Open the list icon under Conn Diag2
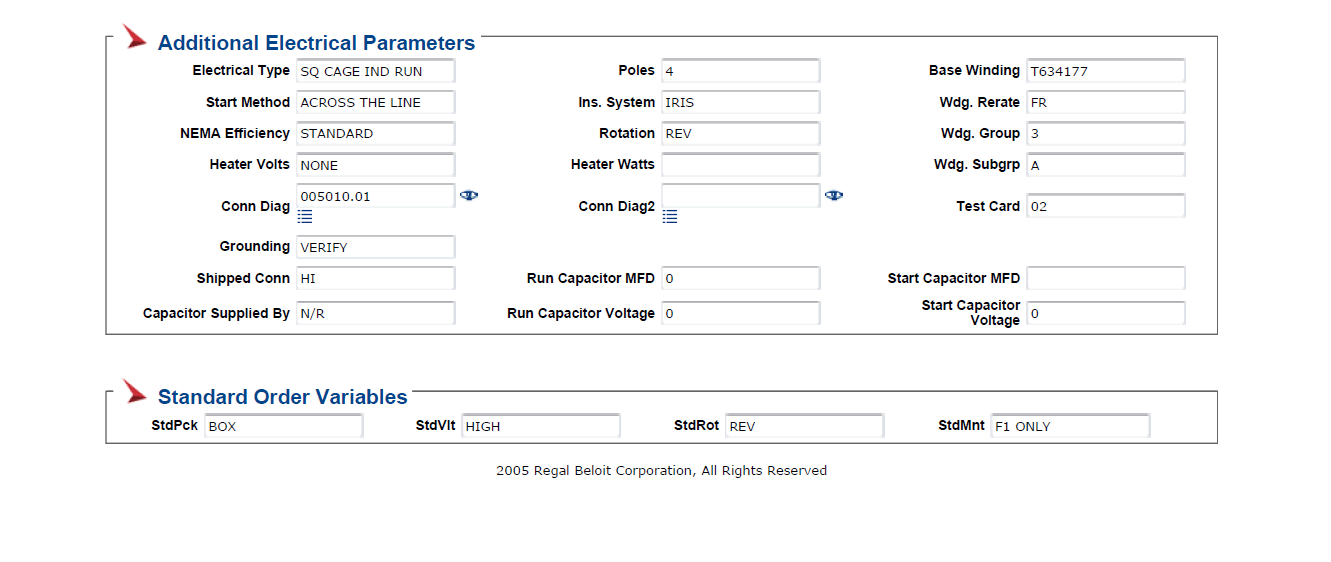 pos(670,216)
